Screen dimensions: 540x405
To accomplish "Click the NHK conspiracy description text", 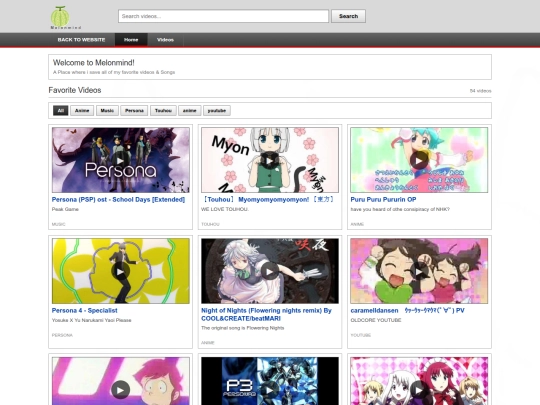I will pos(400,209).
